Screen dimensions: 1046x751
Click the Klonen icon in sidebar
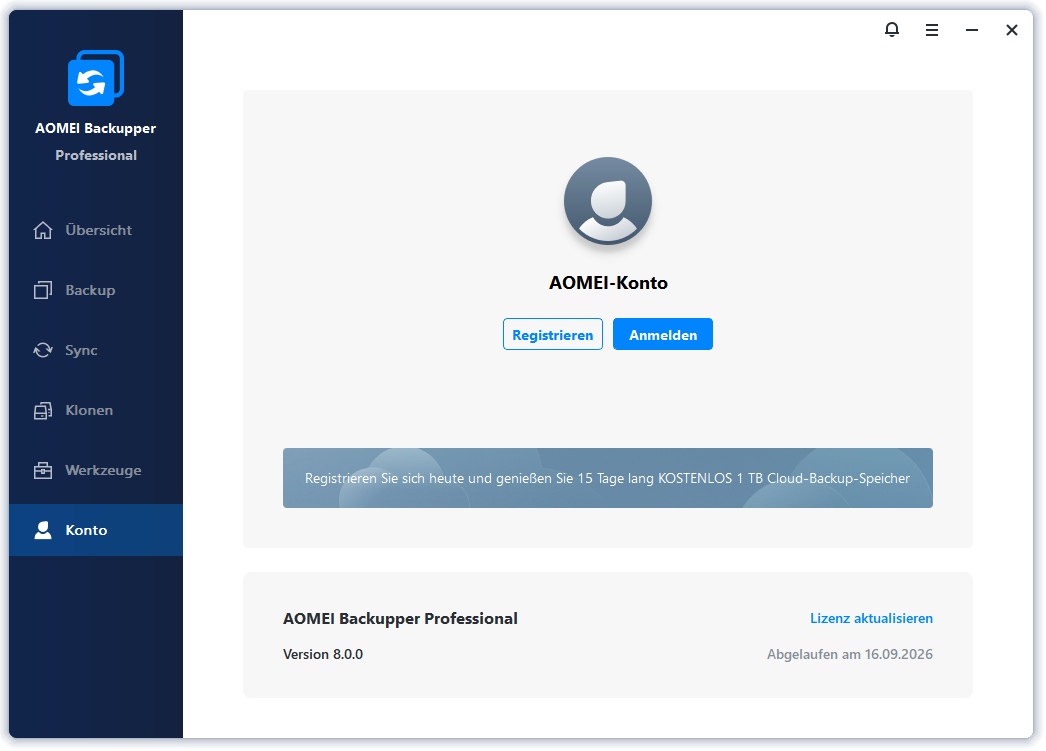tap(43, 410)
